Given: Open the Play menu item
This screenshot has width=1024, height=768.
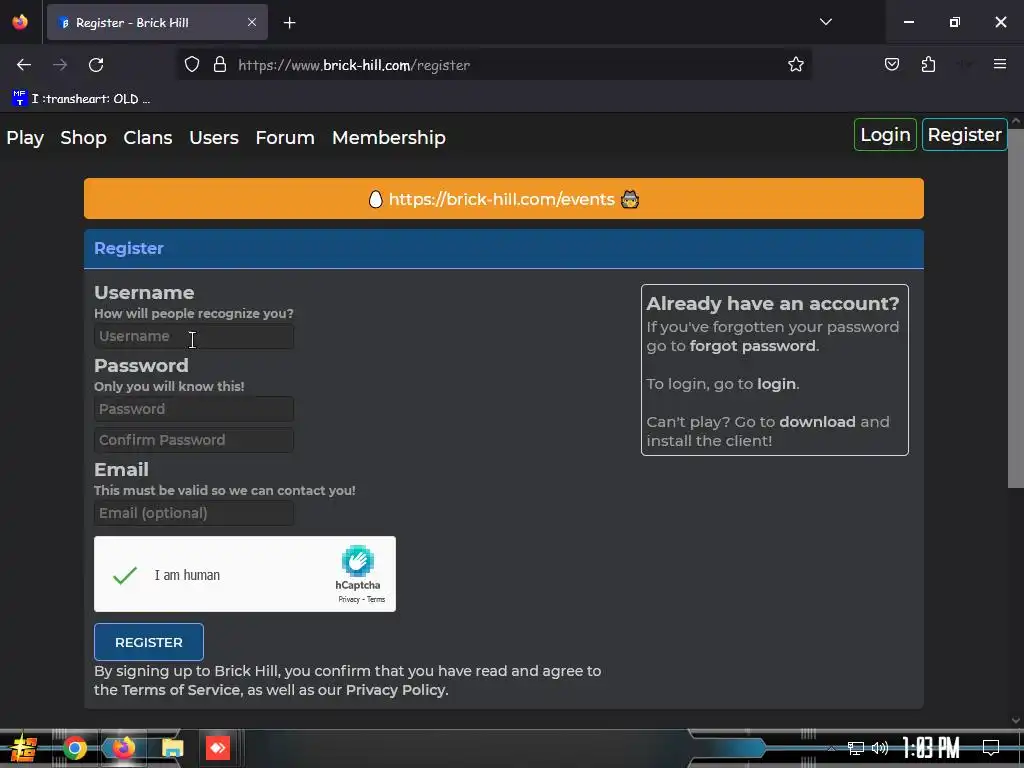Looking at the screenshot, I should point(25,138).
